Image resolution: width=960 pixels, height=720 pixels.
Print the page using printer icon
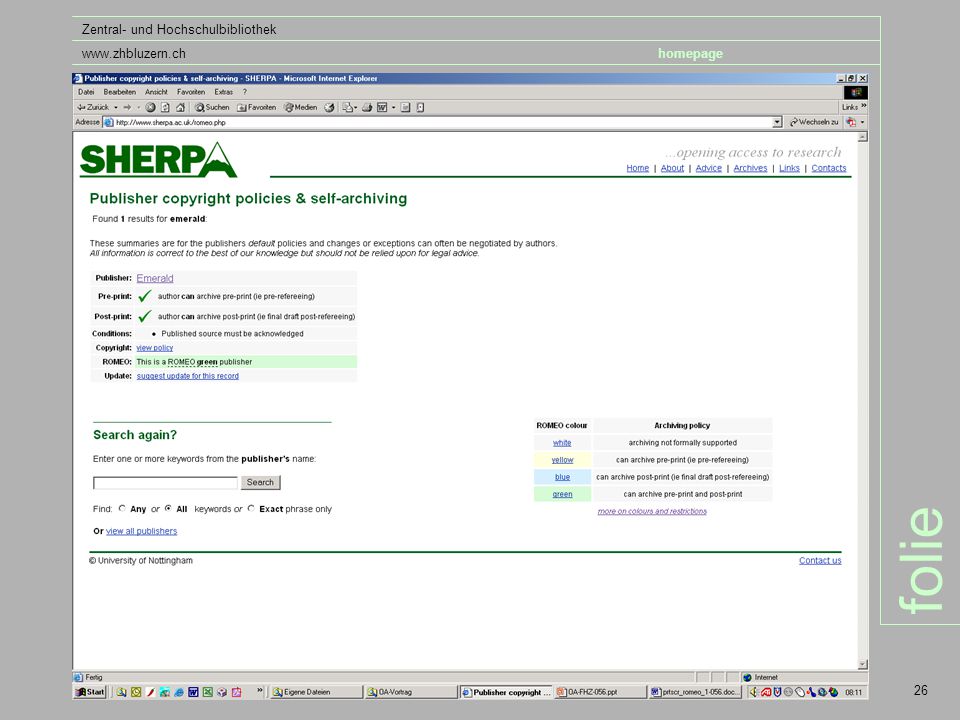367,107
